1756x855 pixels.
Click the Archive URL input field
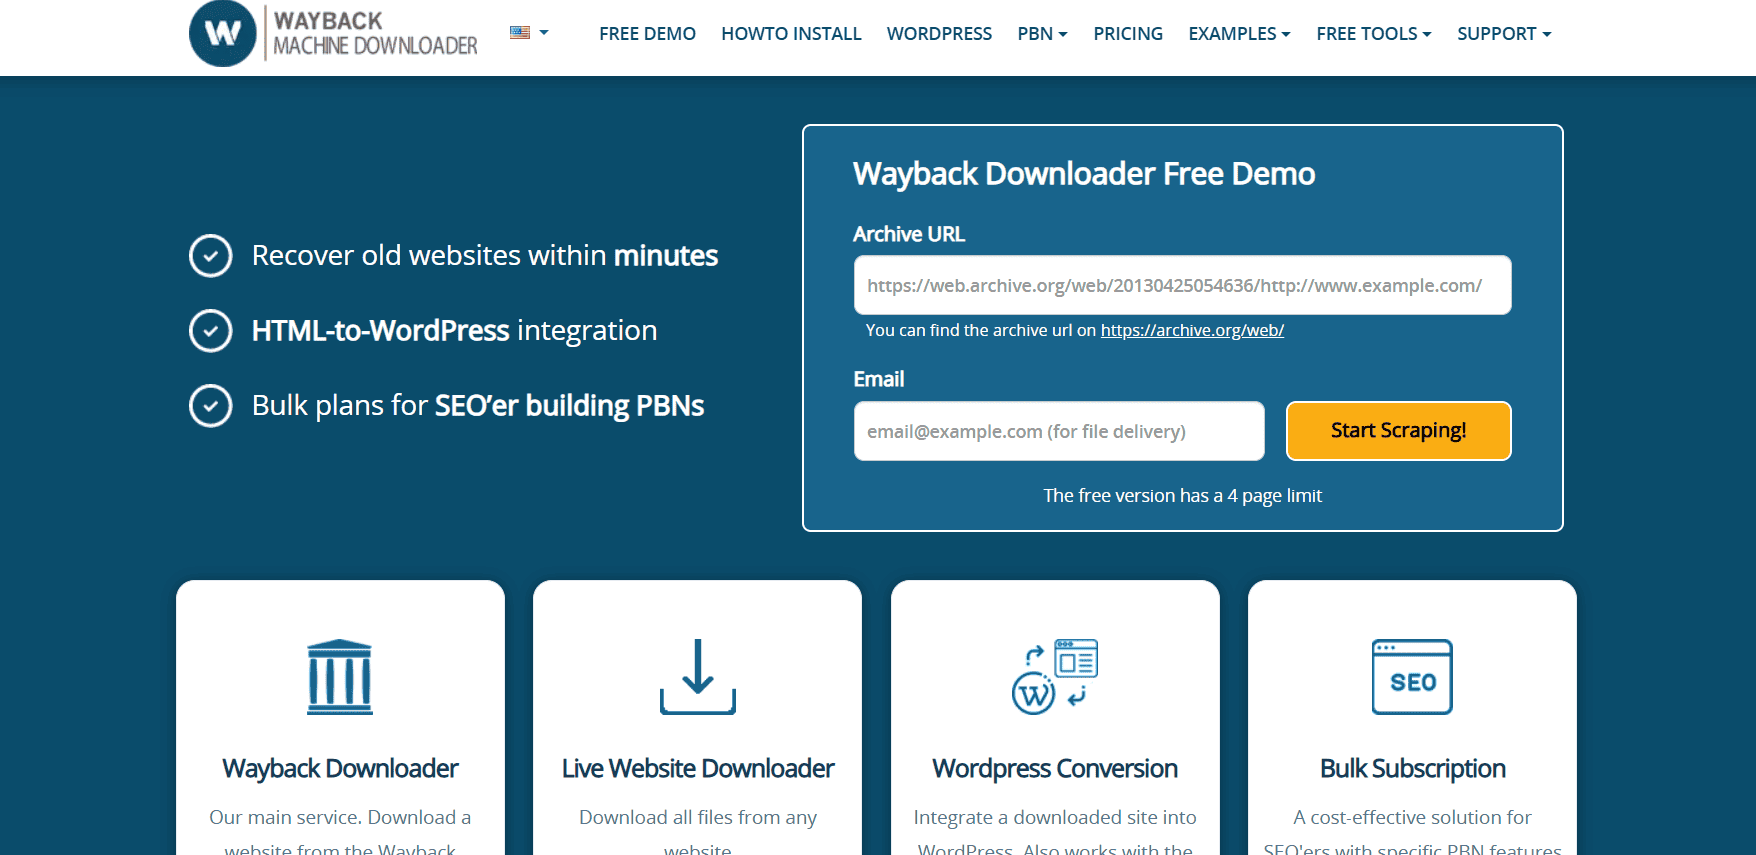pyautogui.click(x=1182, y=285)
